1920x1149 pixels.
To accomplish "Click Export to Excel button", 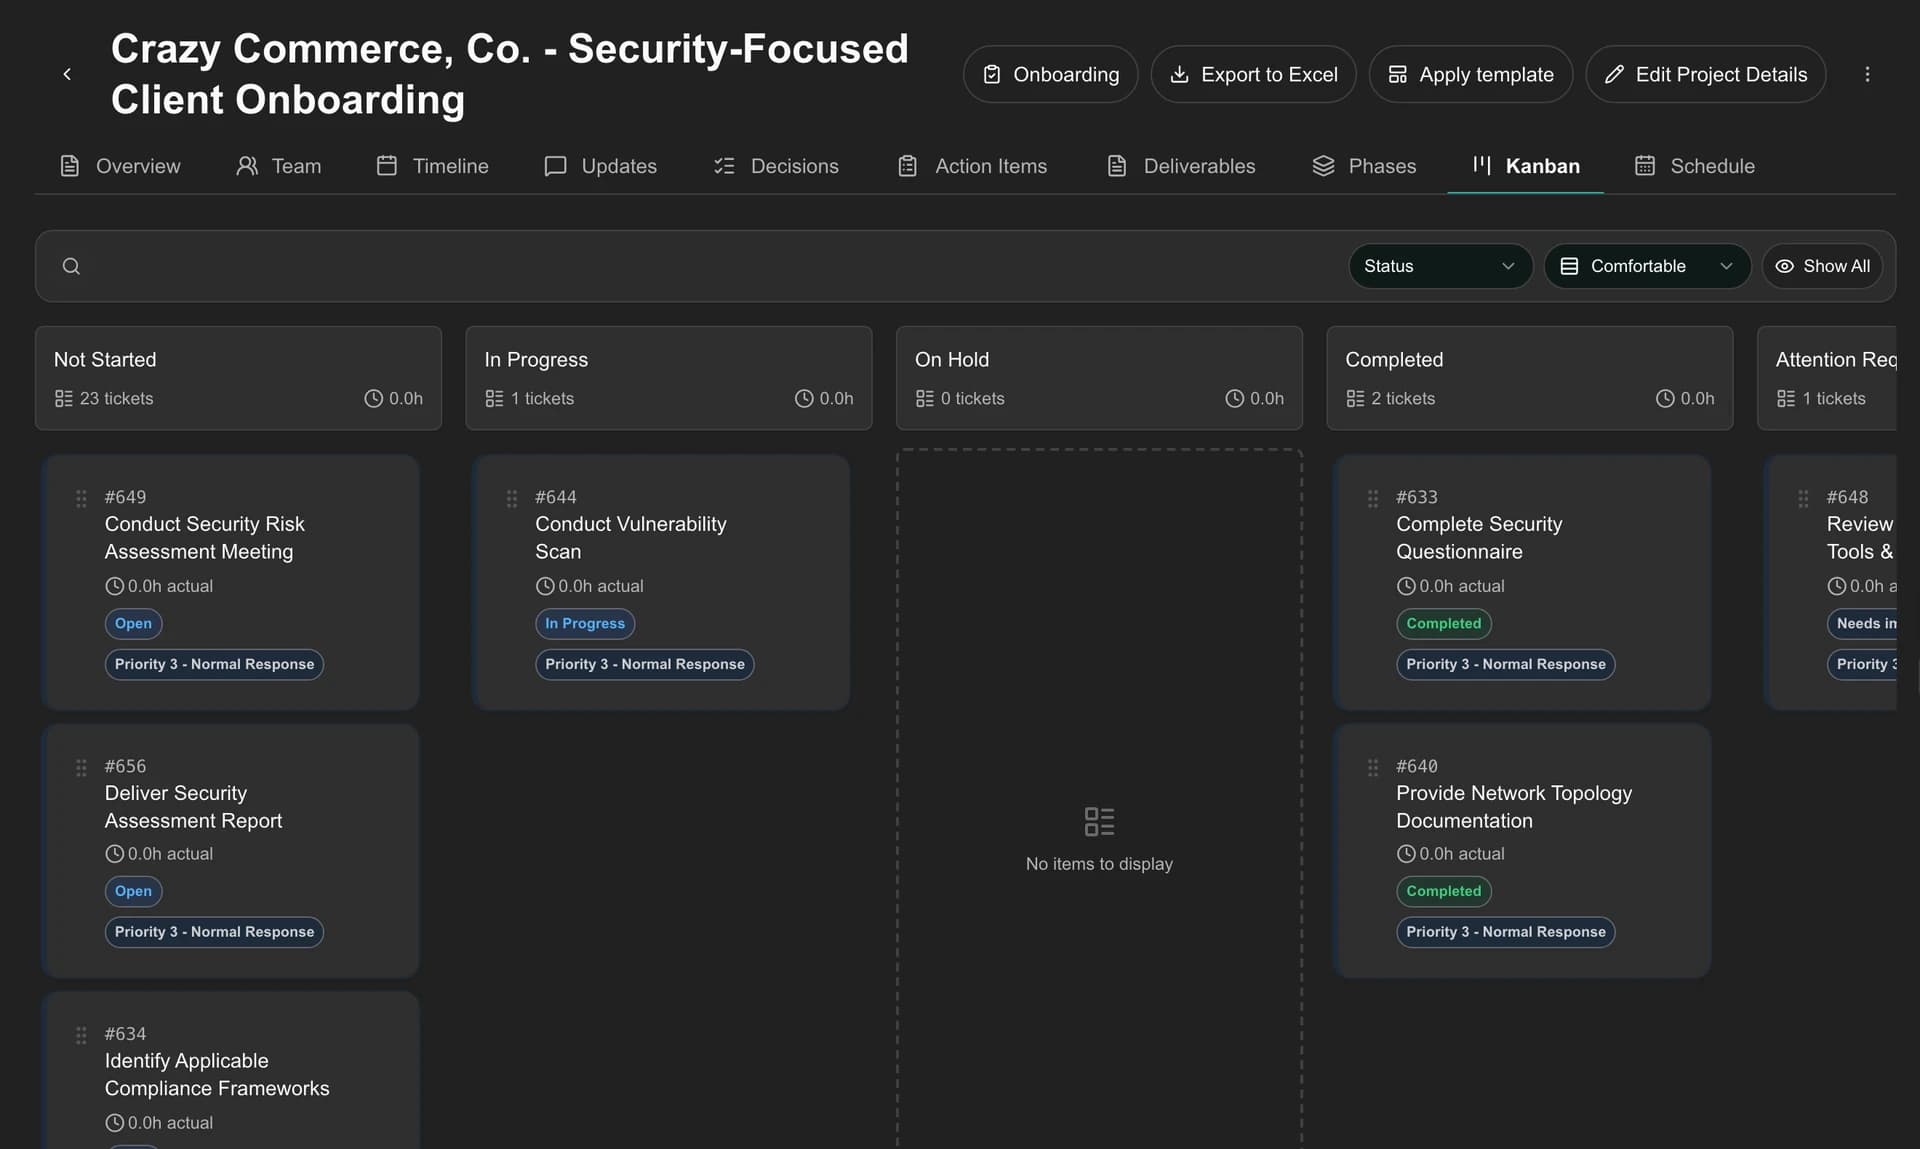I will [x=1253, y=74].
